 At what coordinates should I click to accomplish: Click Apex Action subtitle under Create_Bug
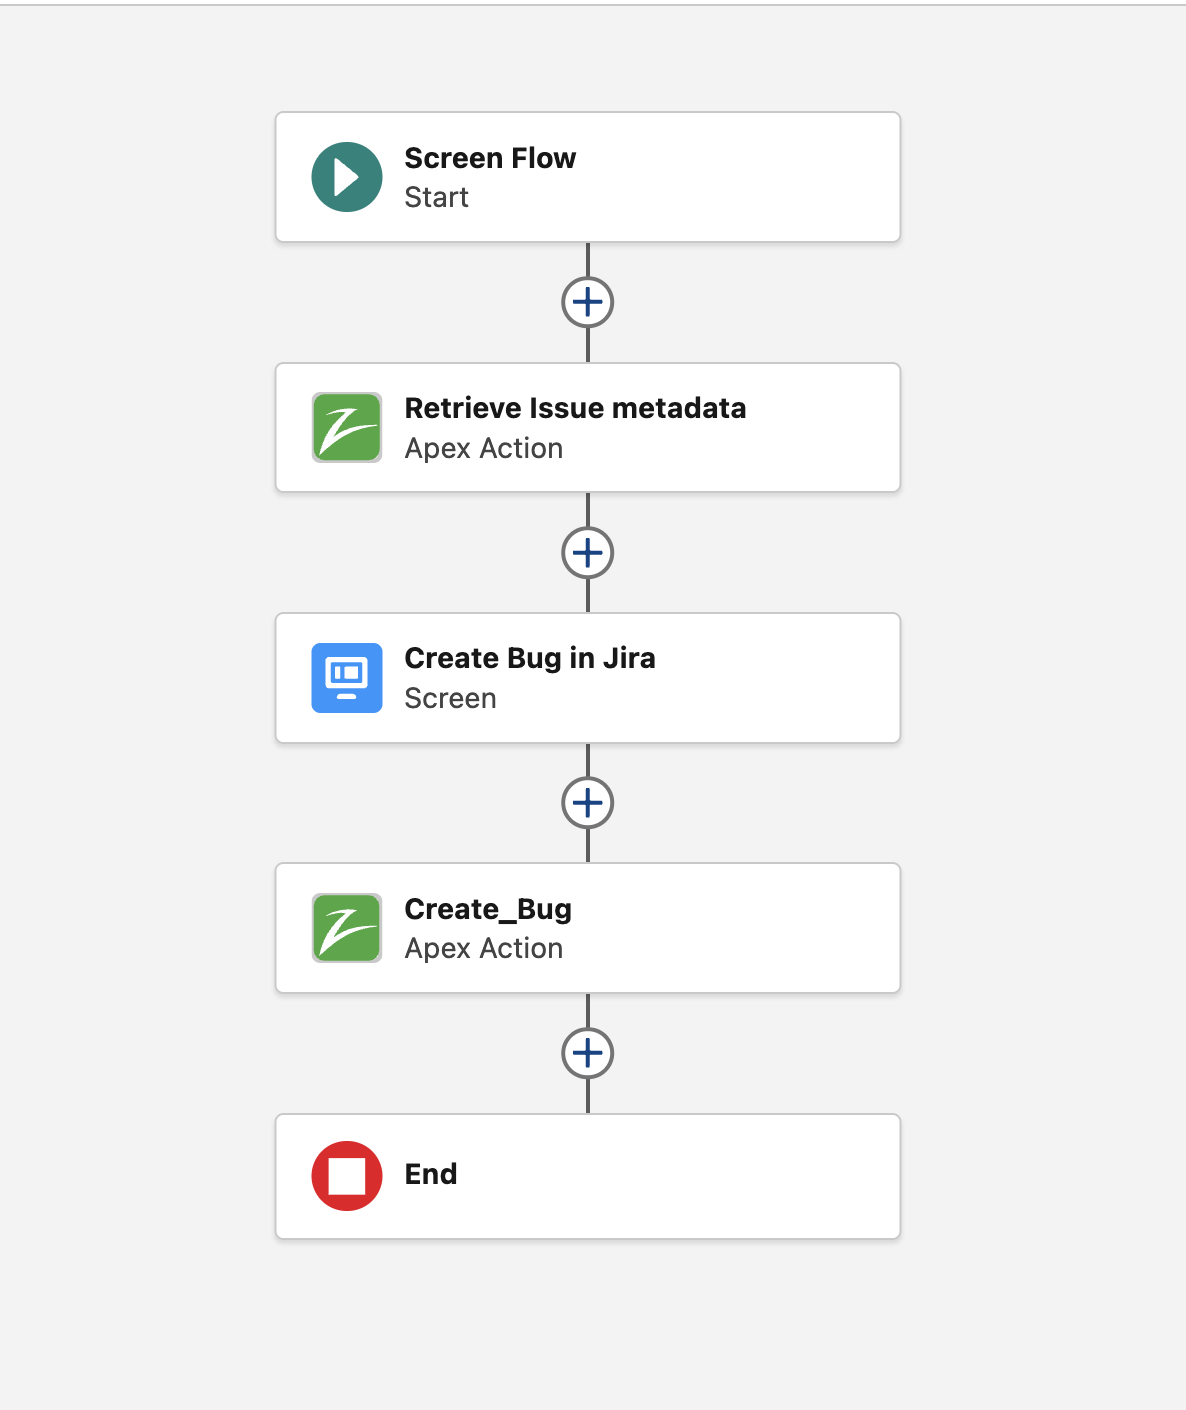(484, 948)
